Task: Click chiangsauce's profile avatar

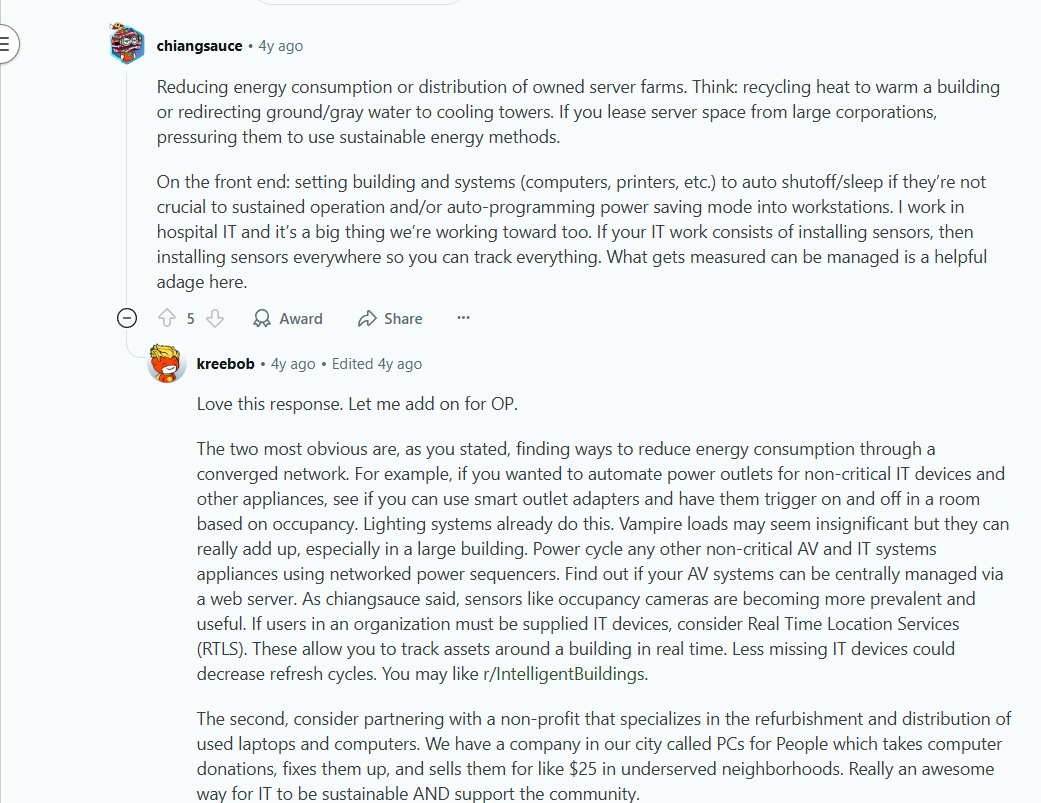Action: [127, 46]
